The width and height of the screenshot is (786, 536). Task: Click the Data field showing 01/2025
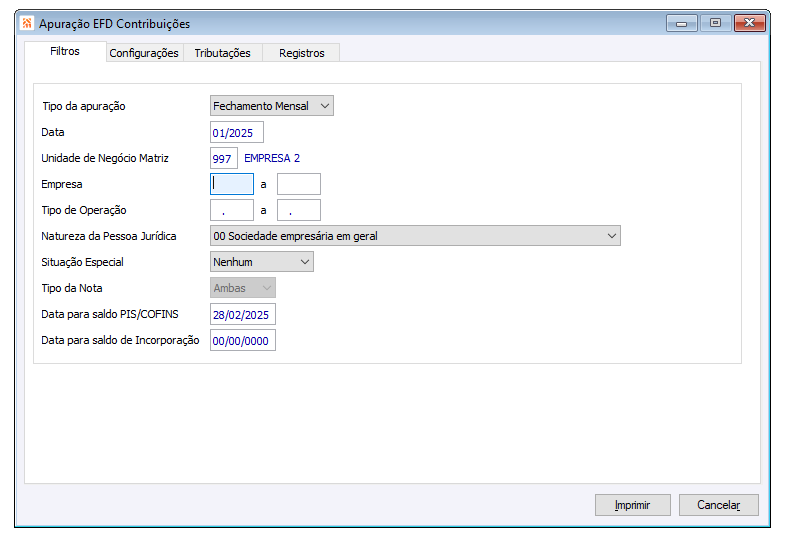(x=237, y=132)
